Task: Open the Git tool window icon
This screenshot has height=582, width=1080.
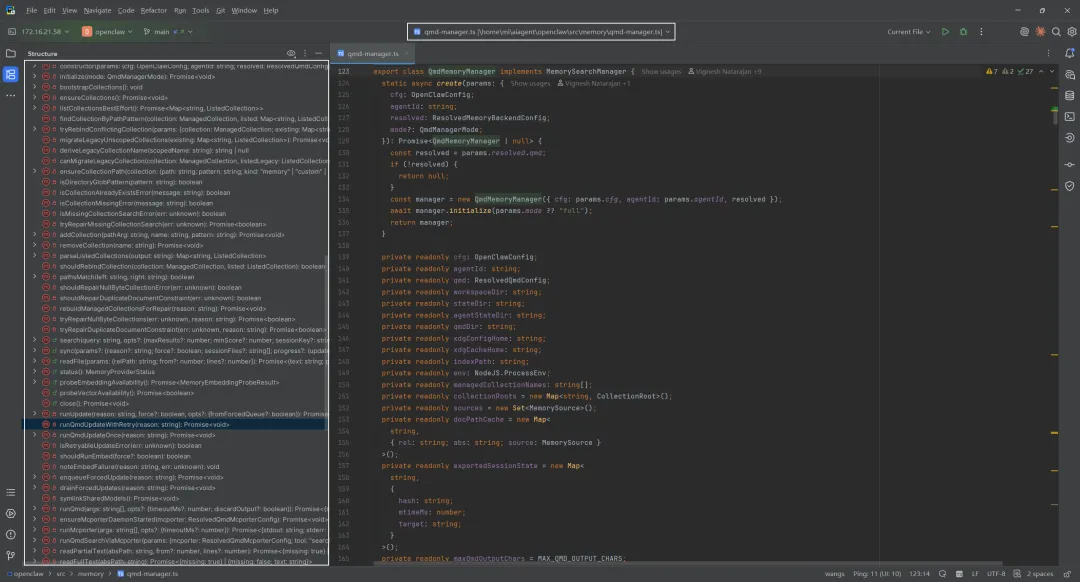Action: coord(11,556)
